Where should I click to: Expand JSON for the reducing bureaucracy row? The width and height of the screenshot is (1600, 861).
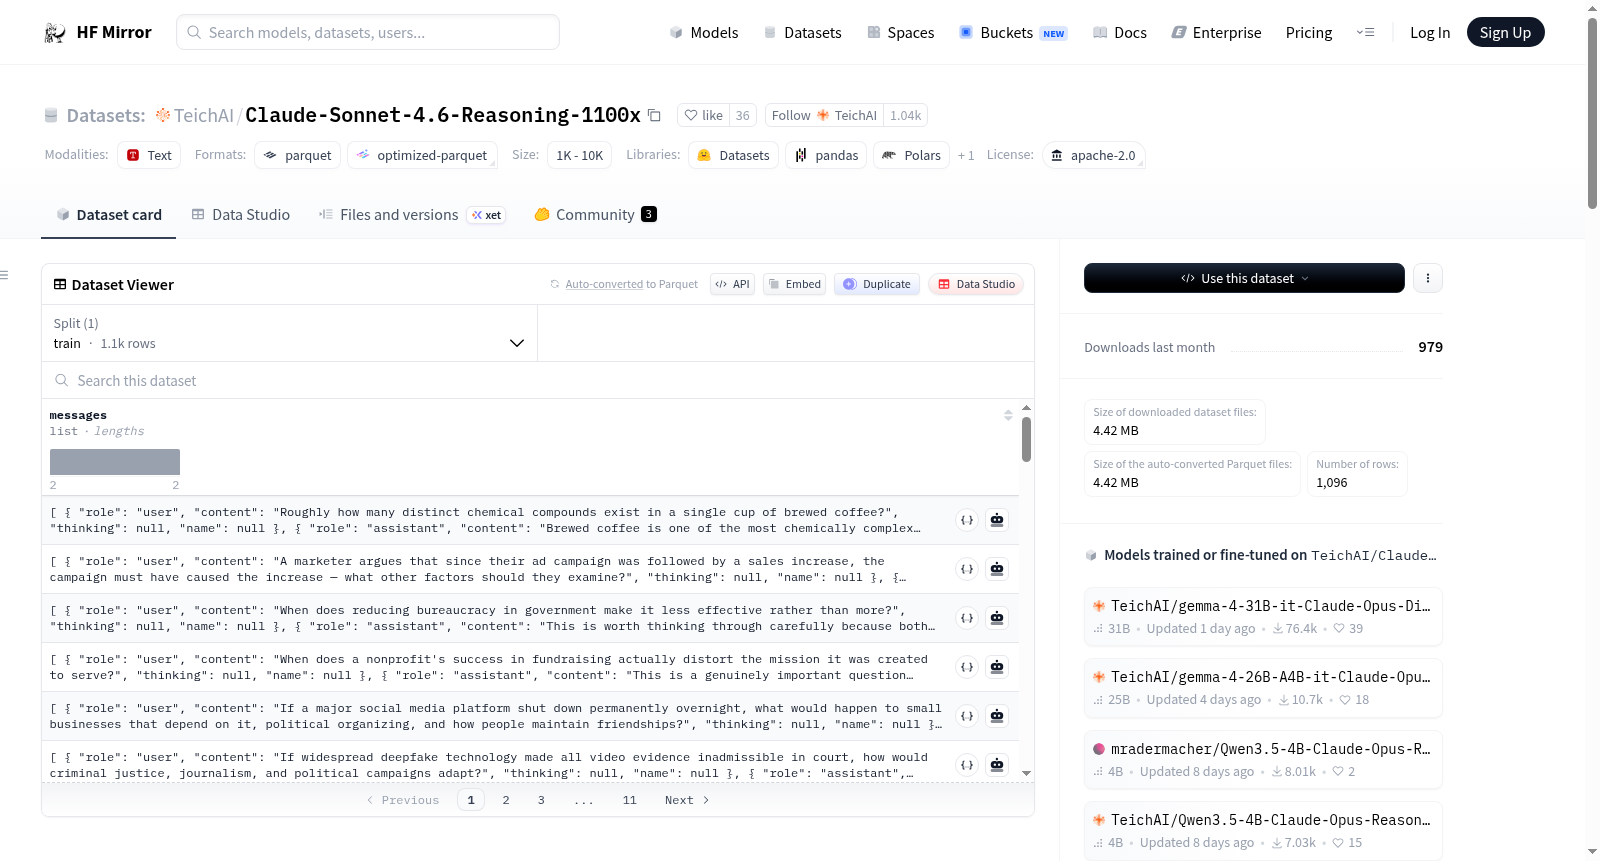click(x=966, y=618)
